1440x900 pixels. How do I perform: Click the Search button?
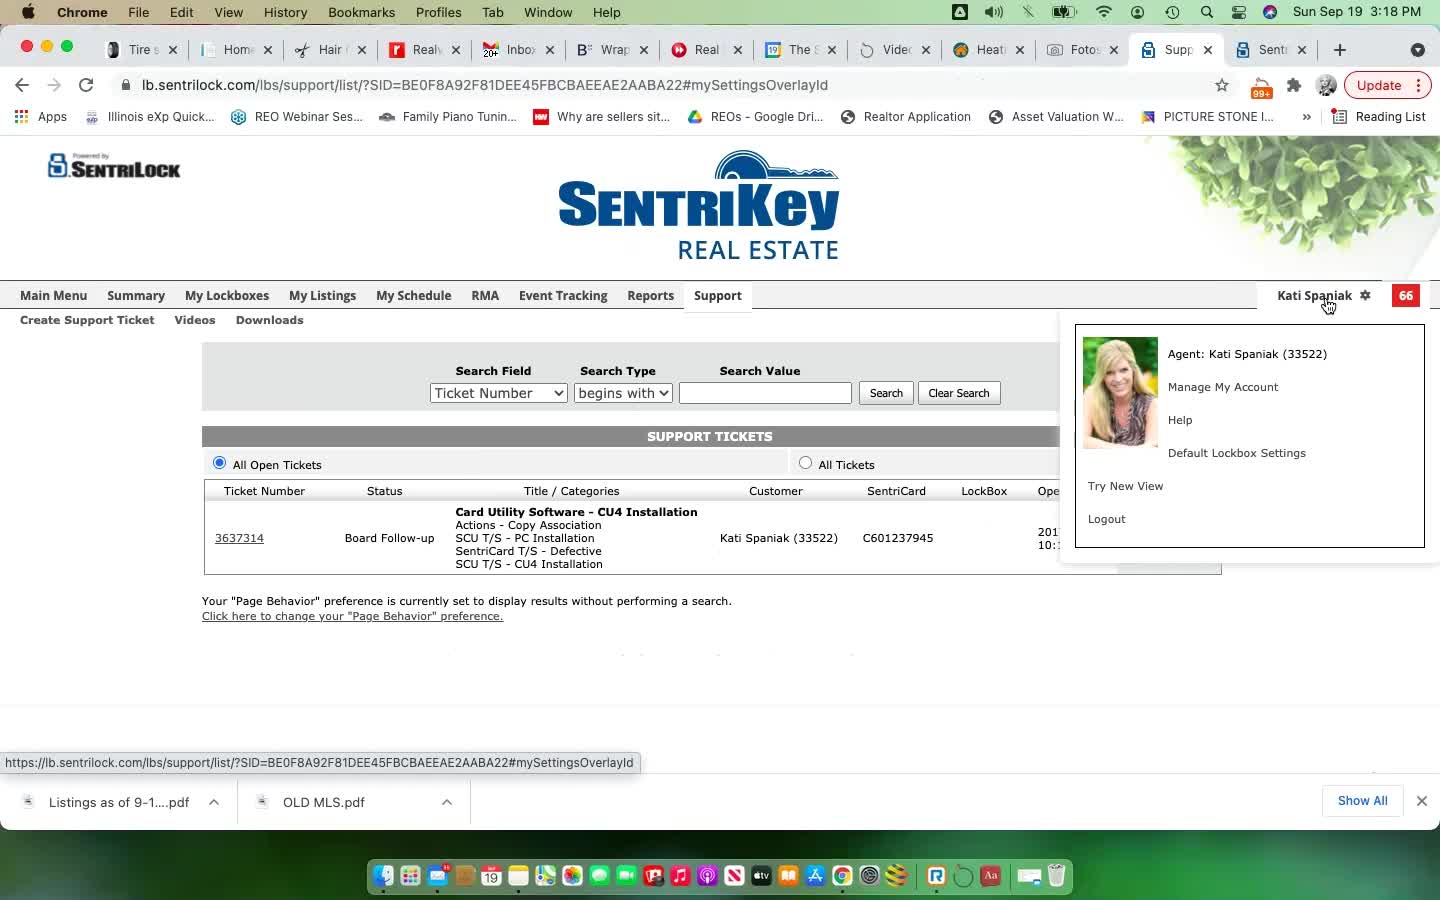click(x=886, y=393)
